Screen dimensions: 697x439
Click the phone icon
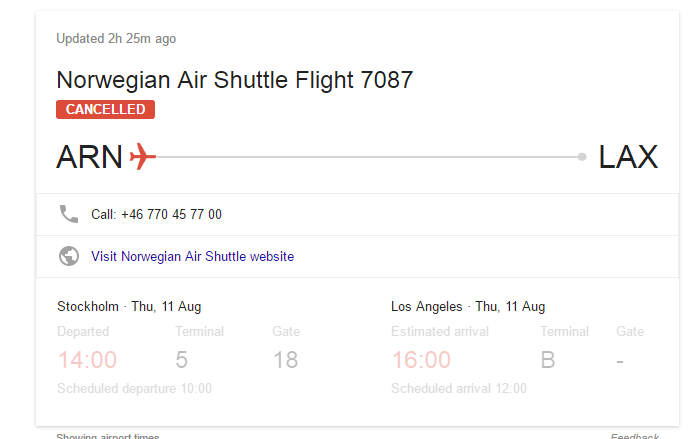pyautogui.click(x=69, y=214)
